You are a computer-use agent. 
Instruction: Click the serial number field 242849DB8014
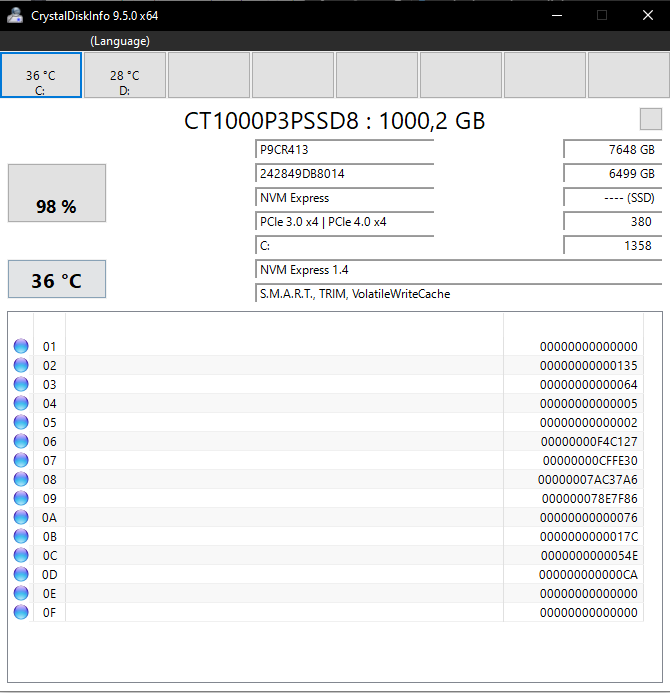345,173
